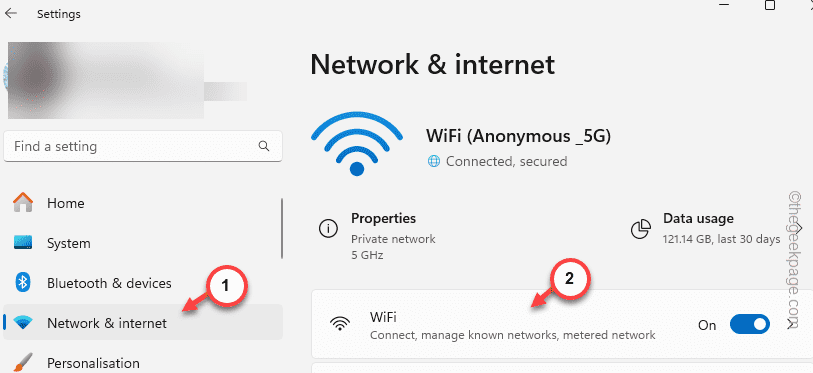Screen dimensions: 813x373
Task: Click the Data usage pie chart icon
Action: (x=641, y=229)
